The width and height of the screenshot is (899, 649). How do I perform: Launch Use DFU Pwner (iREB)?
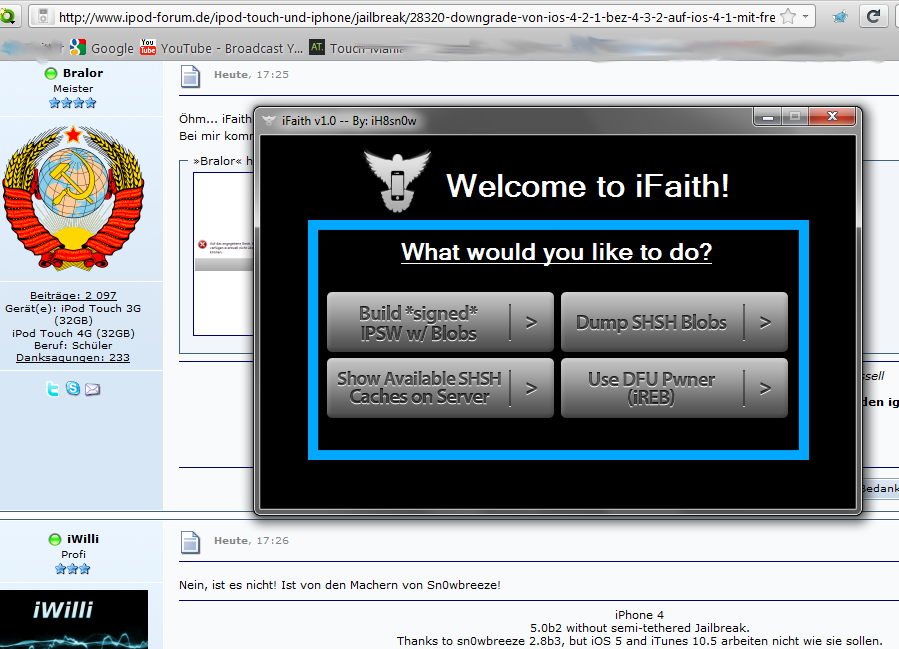click(674, 388)
